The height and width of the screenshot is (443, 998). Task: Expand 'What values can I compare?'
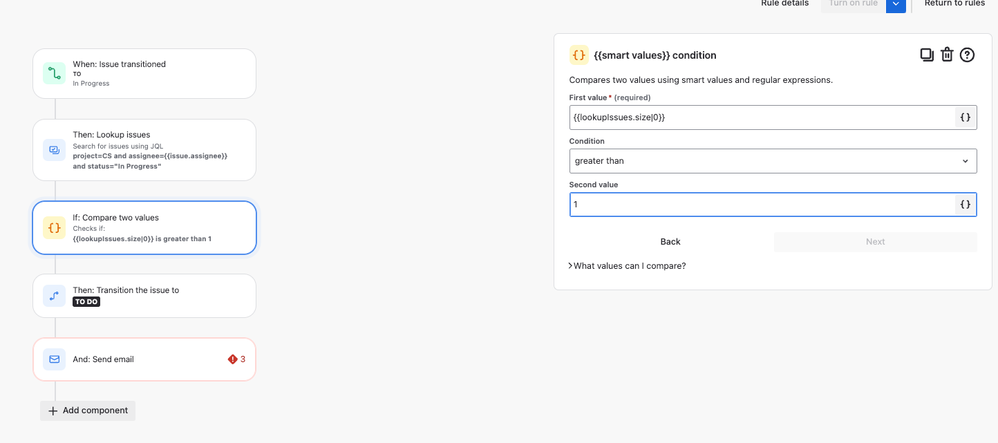(627, 266)
